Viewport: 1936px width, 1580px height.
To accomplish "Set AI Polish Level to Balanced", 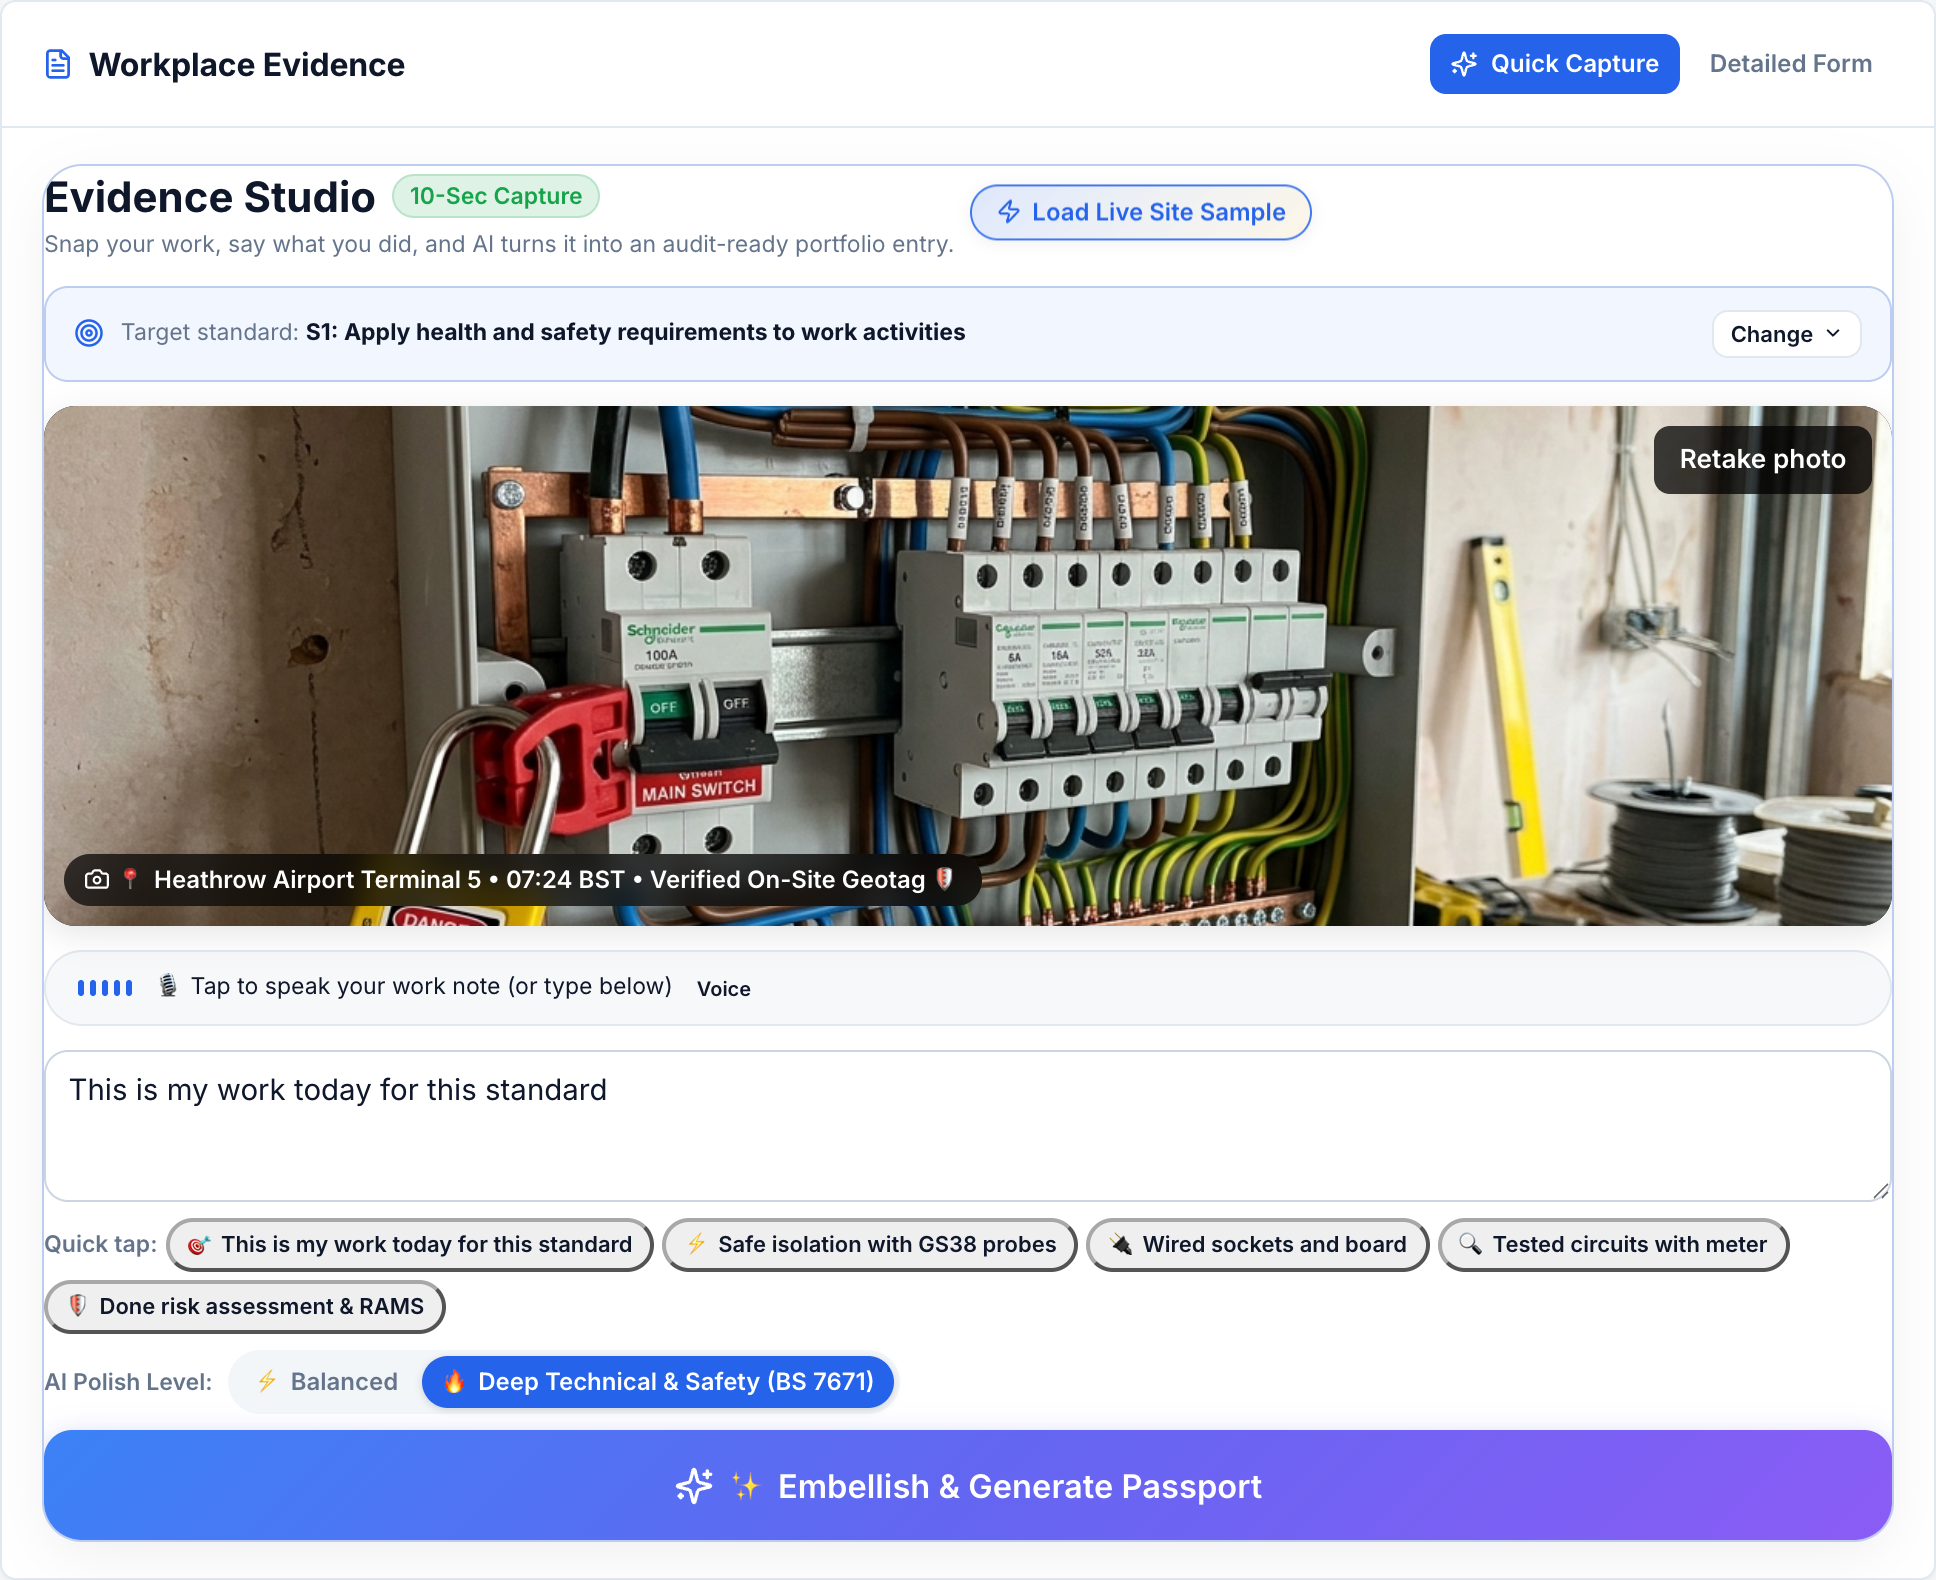I will [327, 1382].
